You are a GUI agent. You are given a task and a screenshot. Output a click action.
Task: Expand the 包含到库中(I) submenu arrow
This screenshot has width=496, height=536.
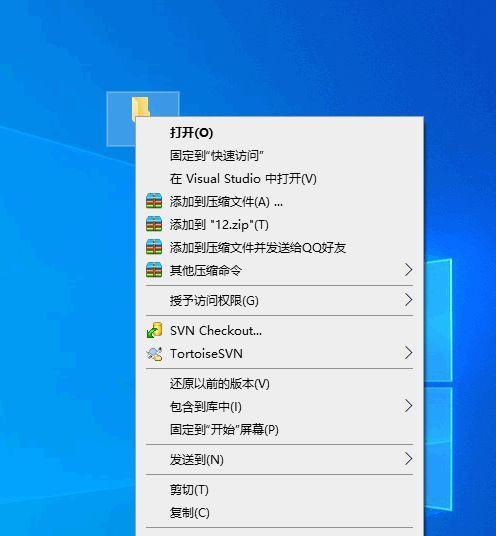[408, 406]
